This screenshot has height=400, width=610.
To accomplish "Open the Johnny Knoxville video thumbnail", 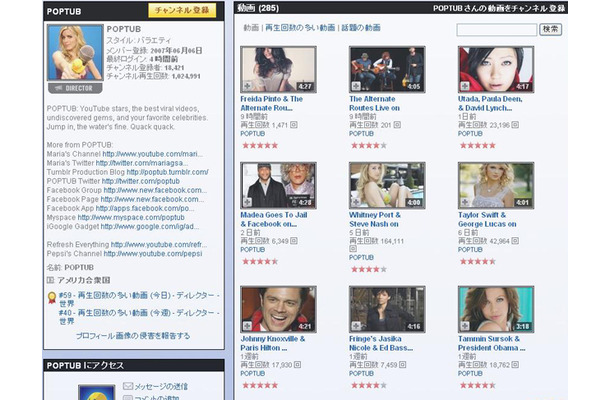I will point(278,309).
